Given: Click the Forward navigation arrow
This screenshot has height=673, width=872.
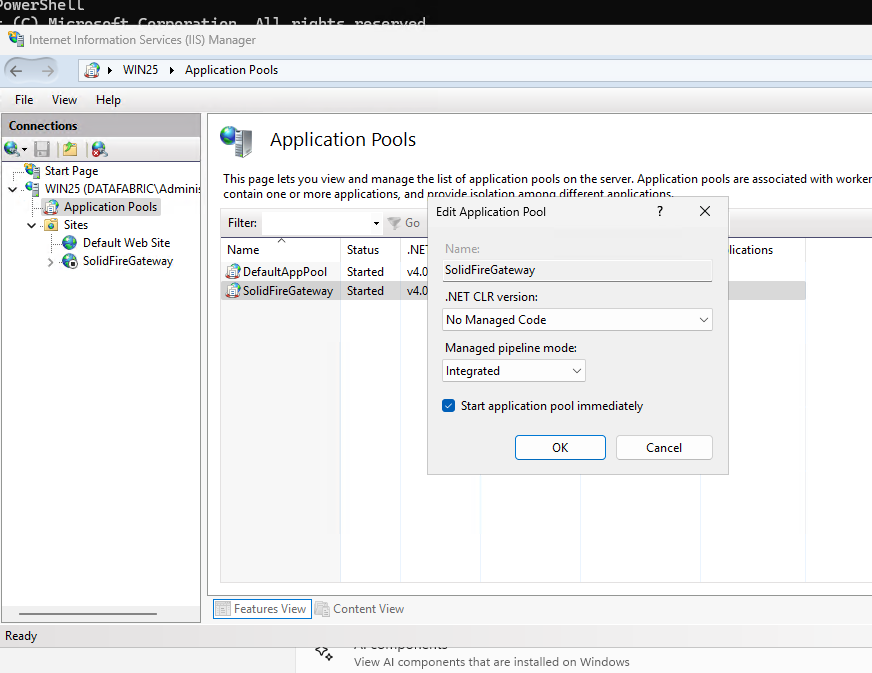Looking at the screenshot, I should click(48, 71).
